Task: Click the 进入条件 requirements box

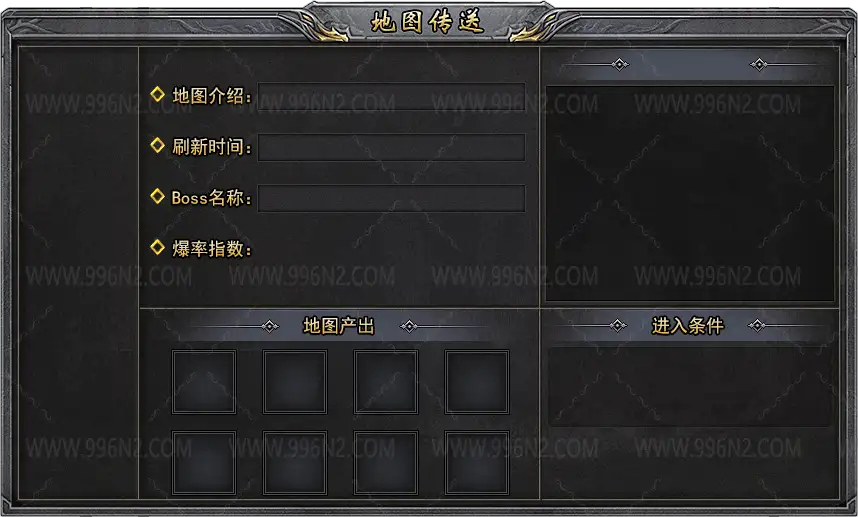Action: click(690, 387)
